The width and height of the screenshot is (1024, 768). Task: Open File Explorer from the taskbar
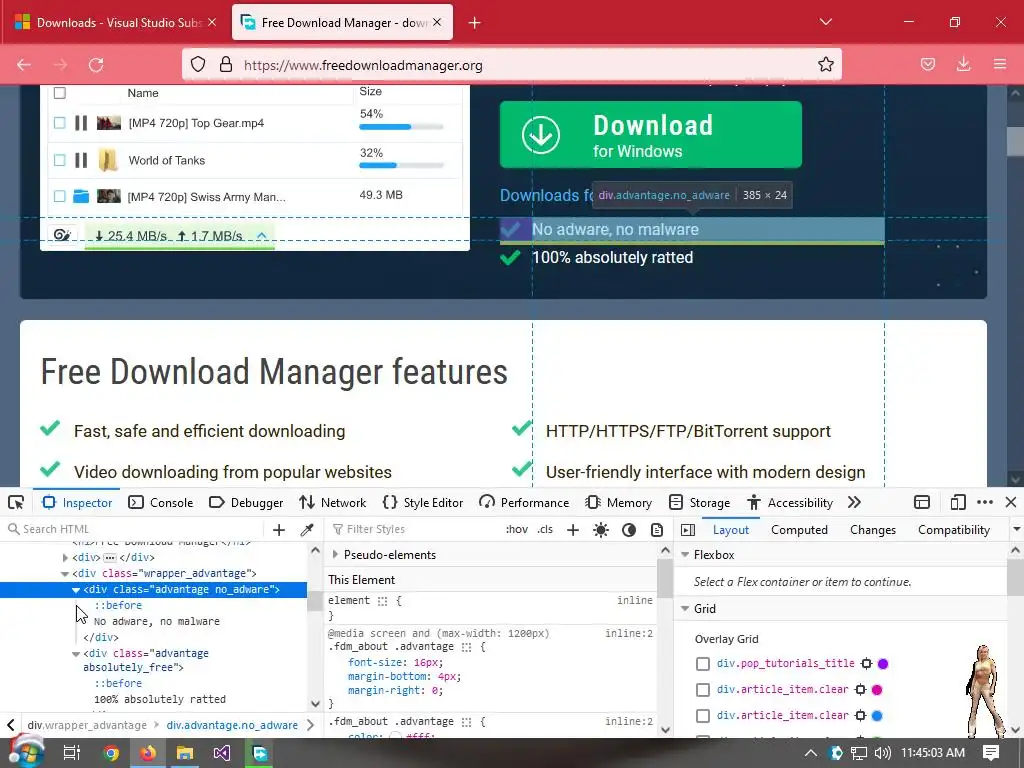click(185, 753)
